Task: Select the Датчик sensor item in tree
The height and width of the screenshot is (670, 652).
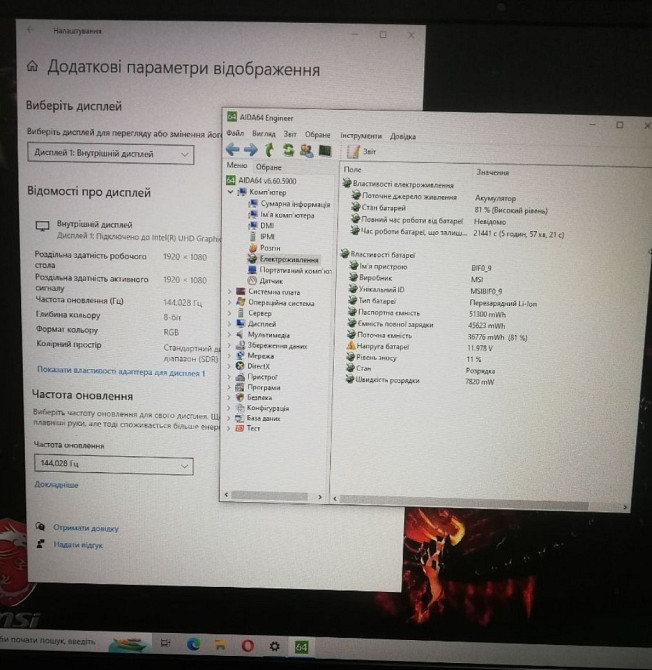Action: tap(270, 281)
